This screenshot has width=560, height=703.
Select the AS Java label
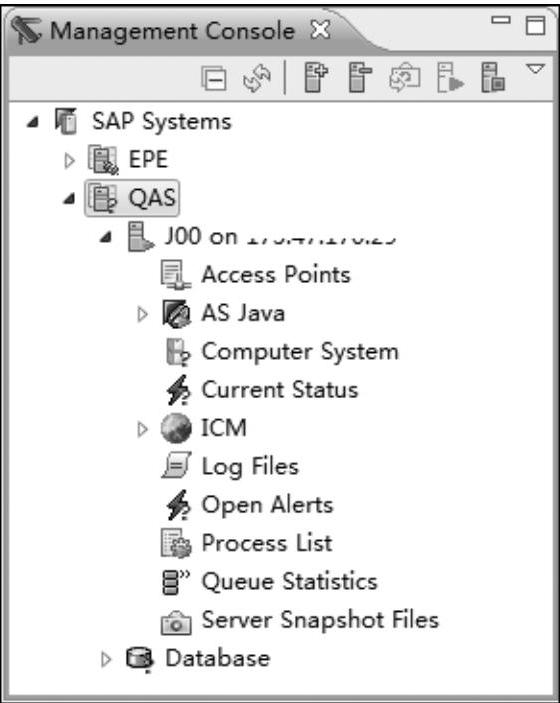(243, 313)
